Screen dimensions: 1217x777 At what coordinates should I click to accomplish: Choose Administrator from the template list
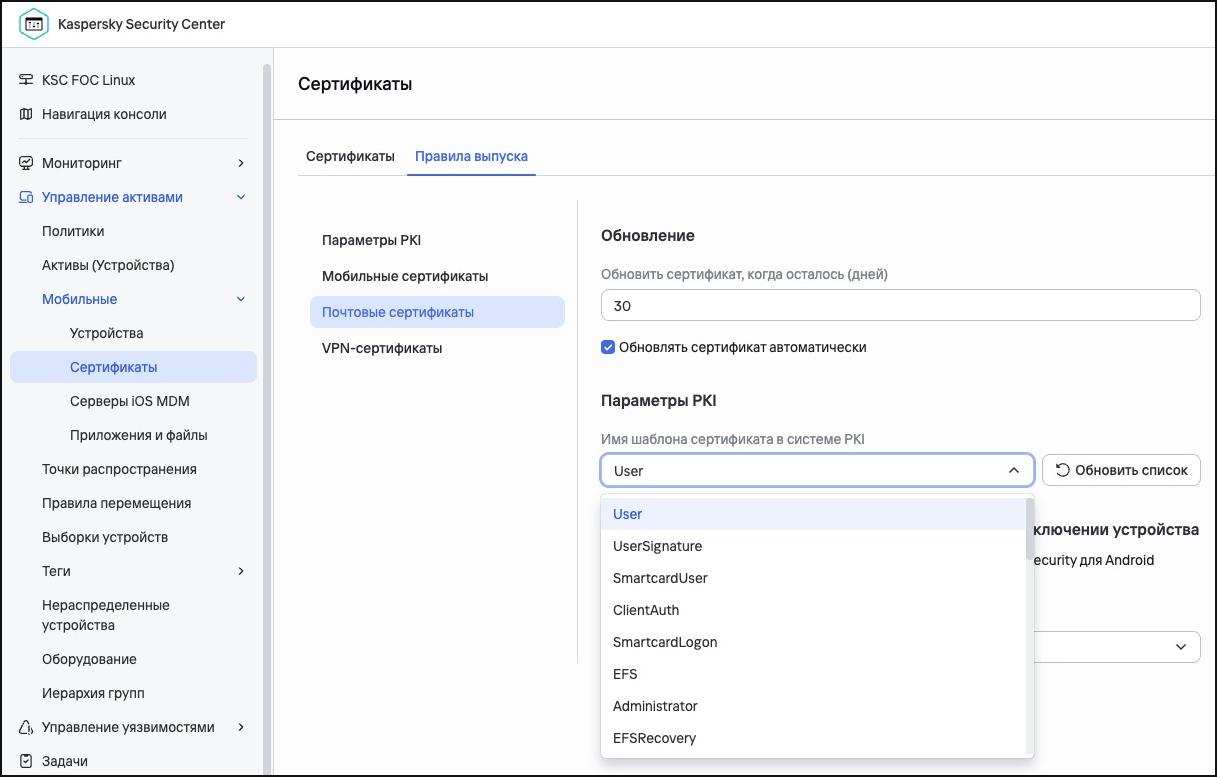813,706
